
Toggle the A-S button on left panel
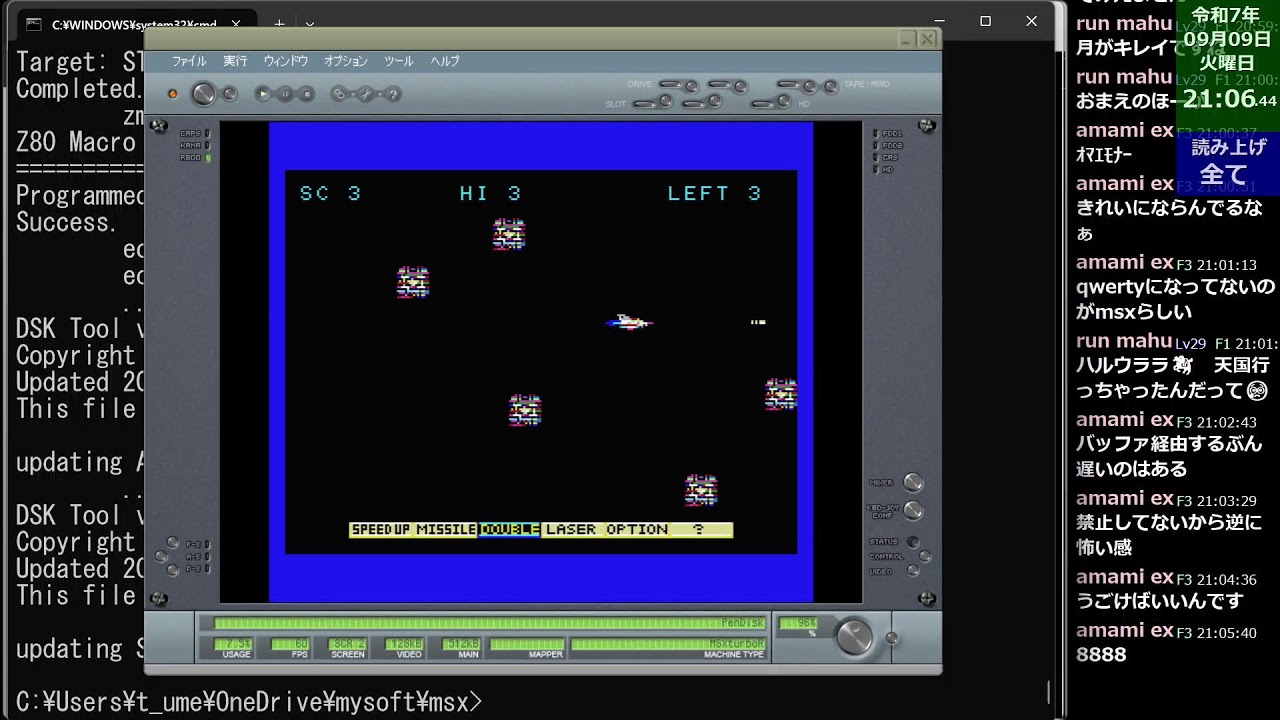pyautogui.click(x=161, y=556)
